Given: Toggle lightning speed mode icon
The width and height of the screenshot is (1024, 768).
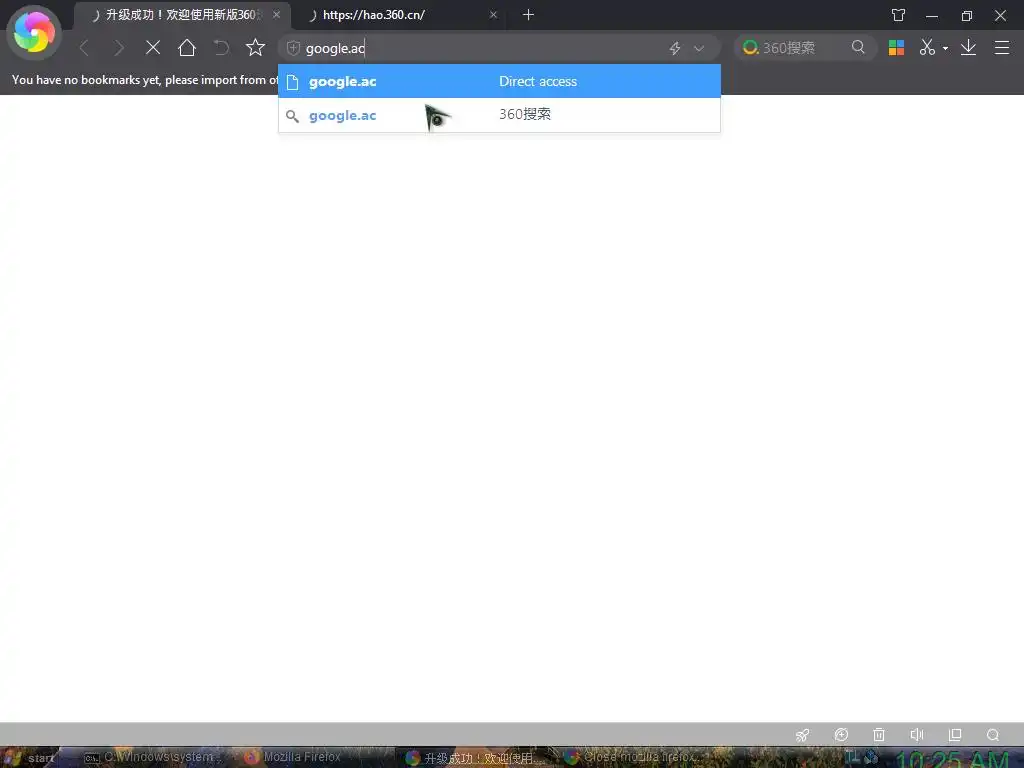Looking at the screenshot, I should [675, 48].
